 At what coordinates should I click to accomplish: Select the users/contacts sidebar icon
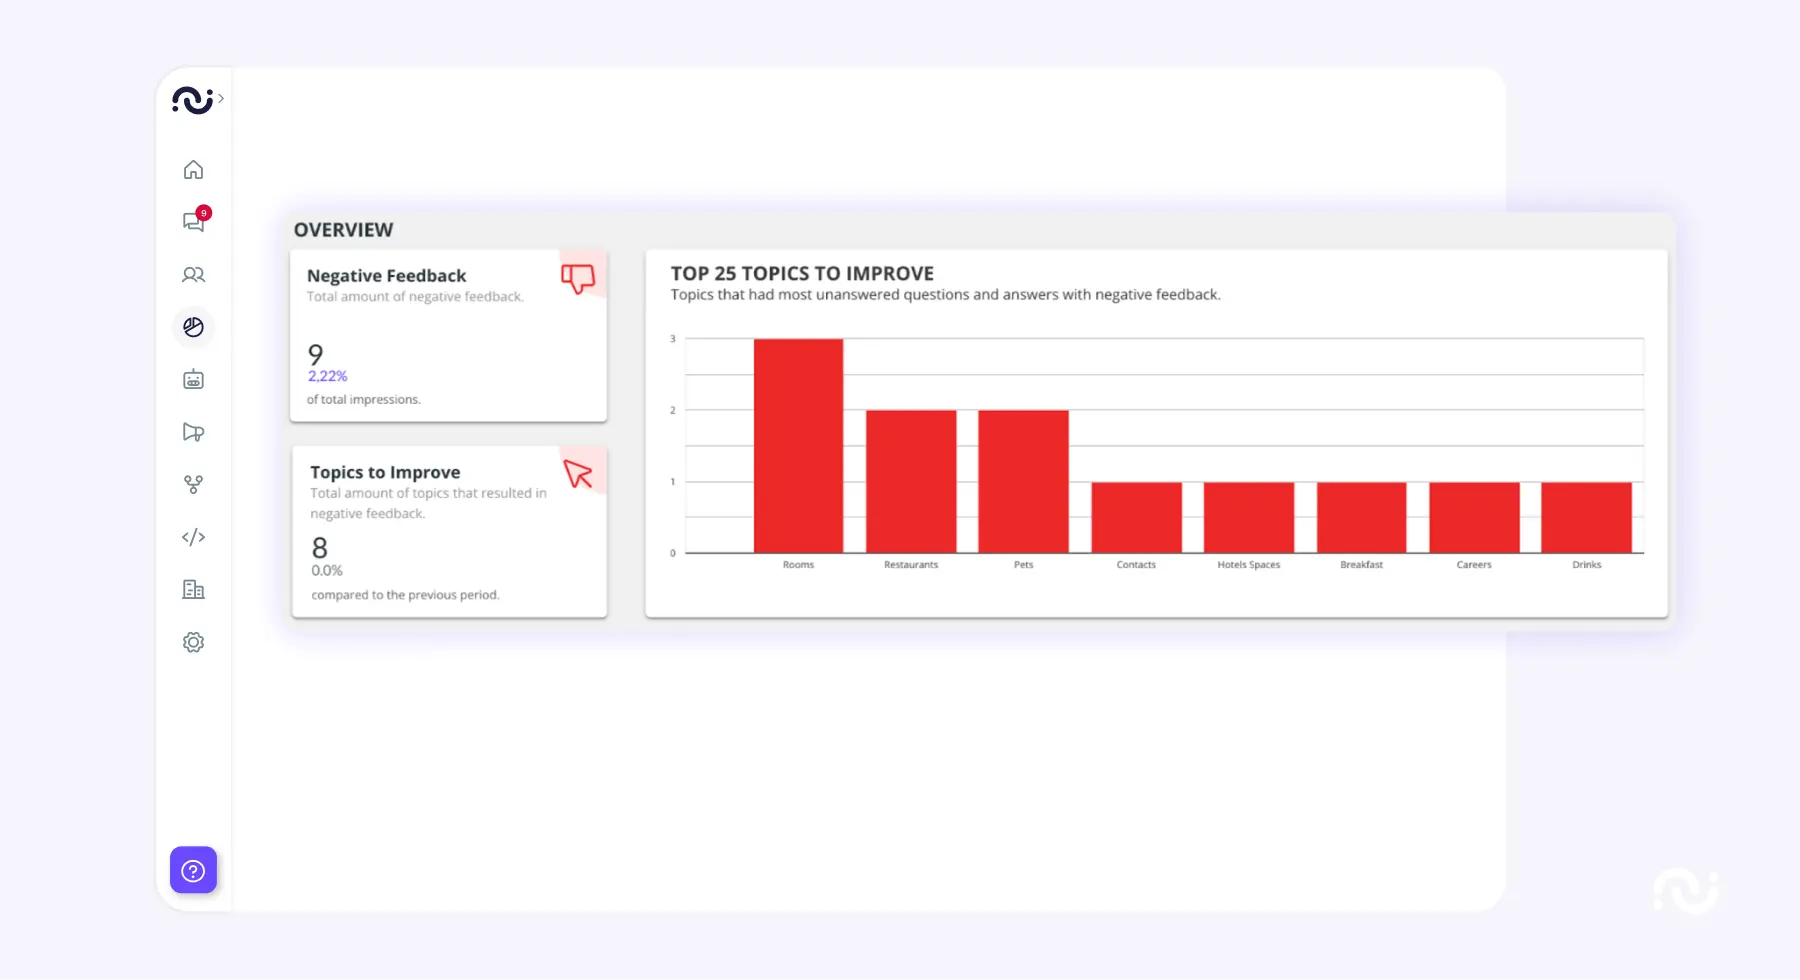tap(193, 275)
